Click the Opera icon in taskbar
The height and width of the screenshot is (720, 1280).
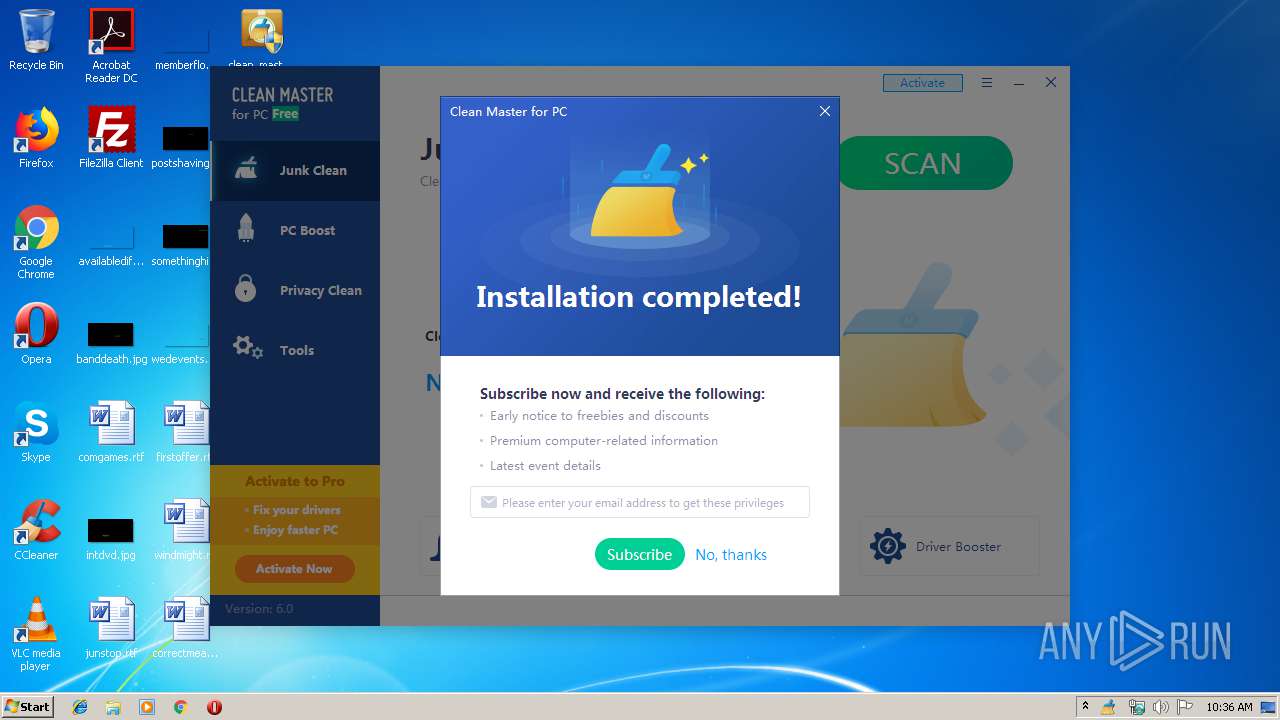214,707
